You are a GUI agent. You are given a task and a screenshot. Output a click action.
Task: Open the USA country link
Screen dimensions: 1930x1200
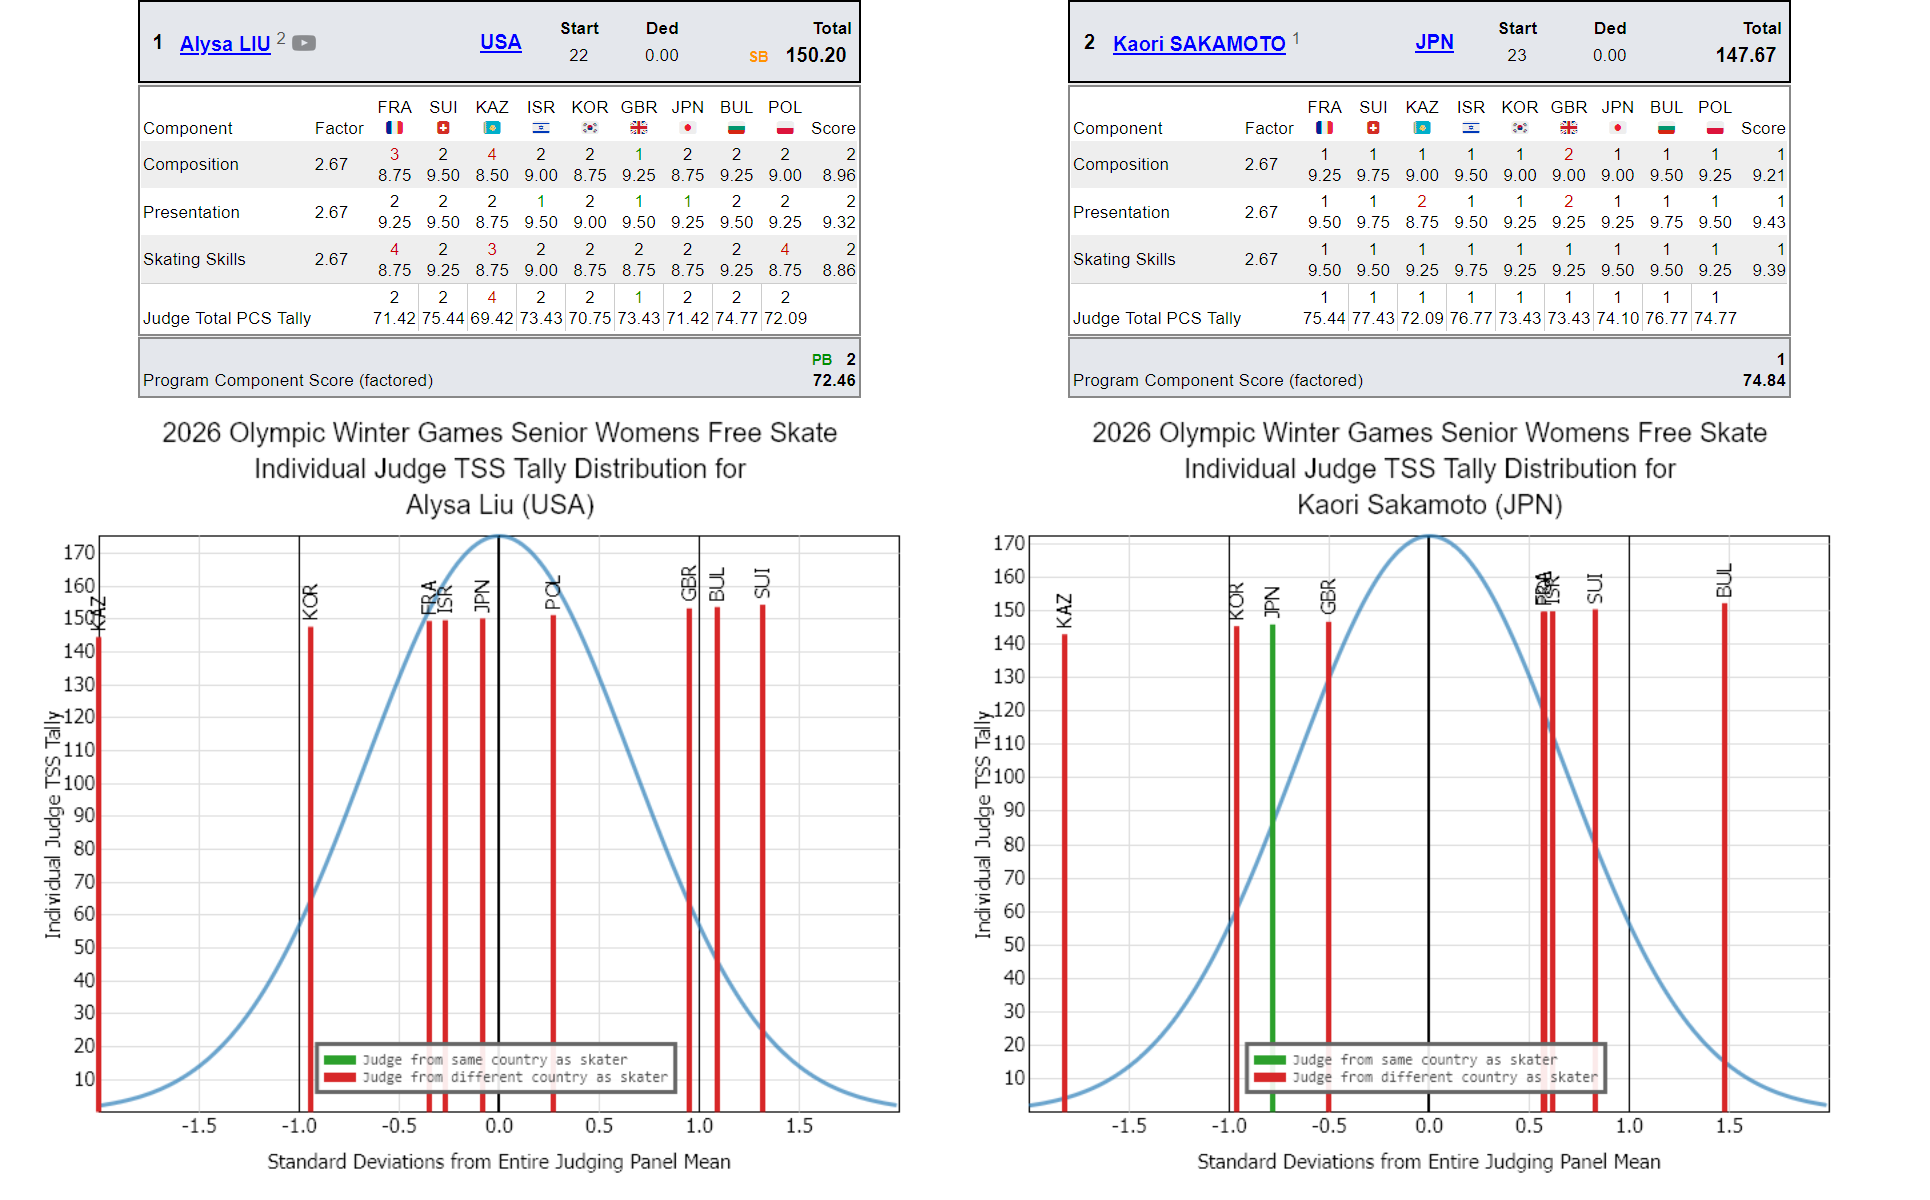coord(500,42)
